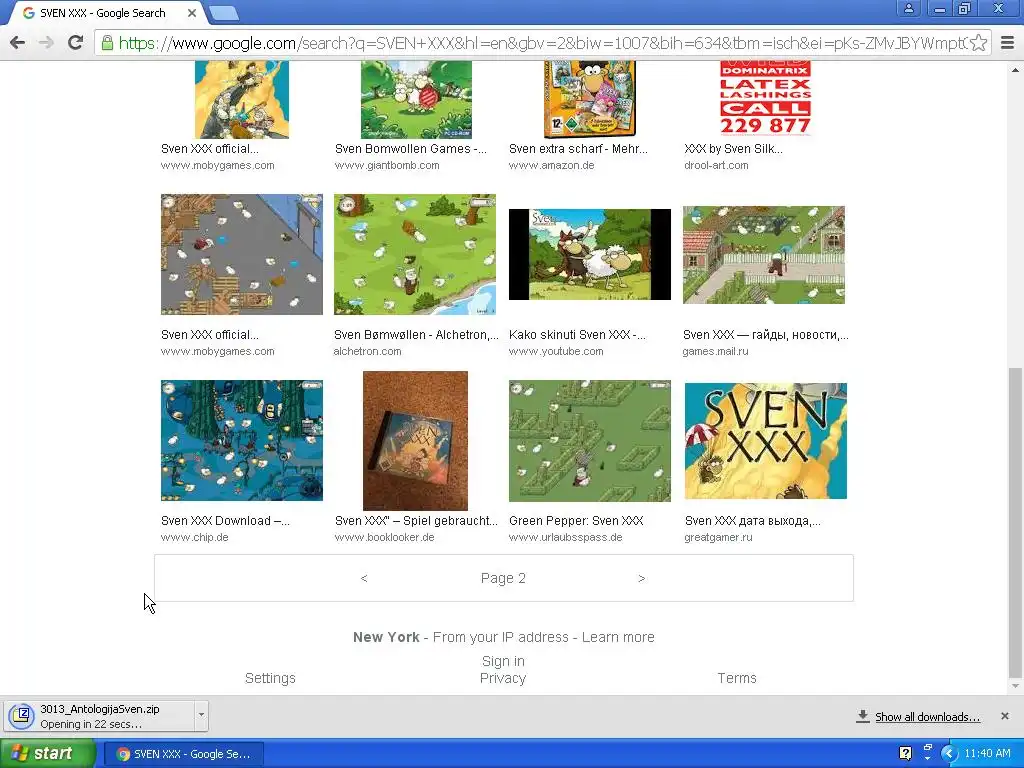Open the Chrome menu hamburger icon
Screen dimensions: 1024x768
coord(1008,43)
